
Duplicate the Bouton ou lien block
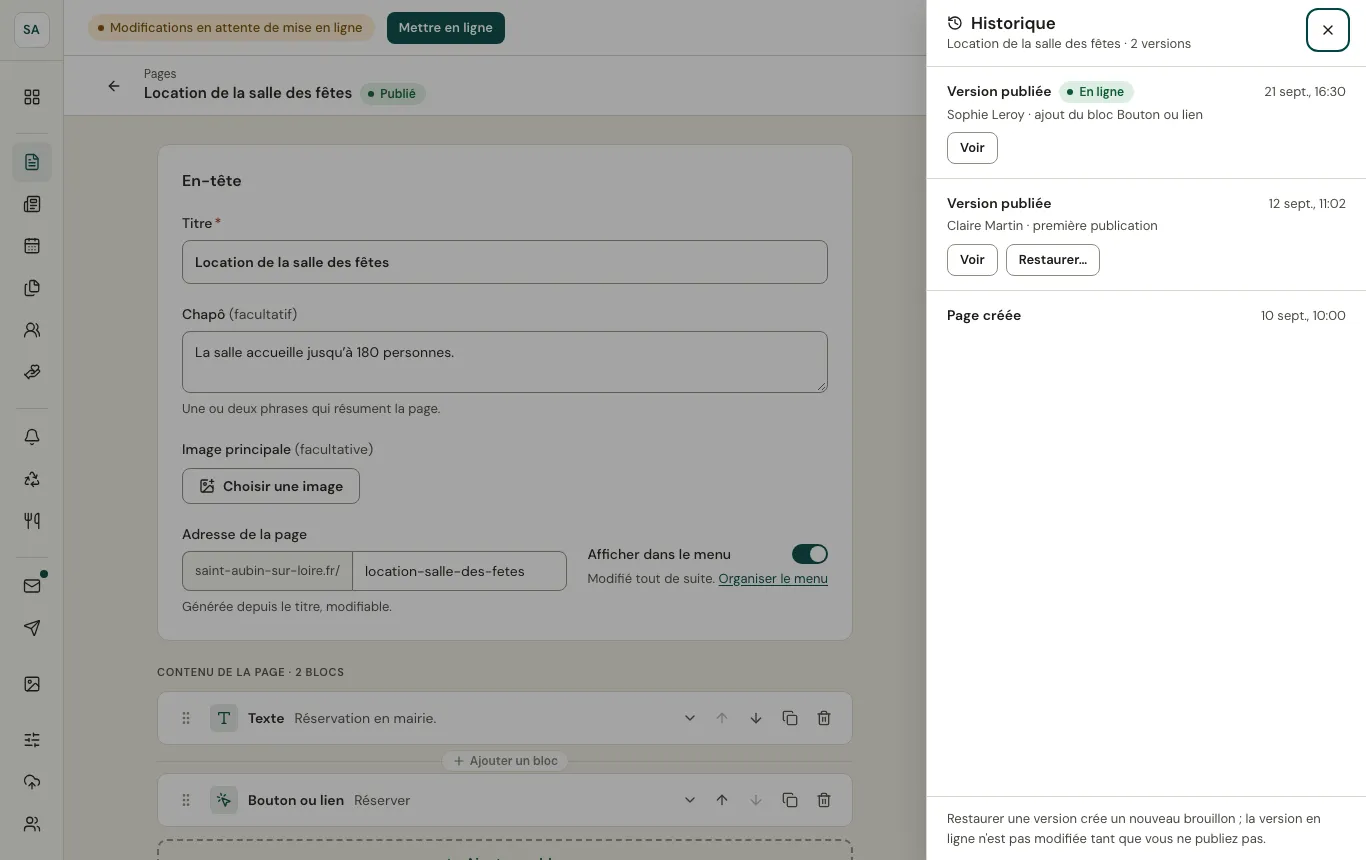[790, 800]
